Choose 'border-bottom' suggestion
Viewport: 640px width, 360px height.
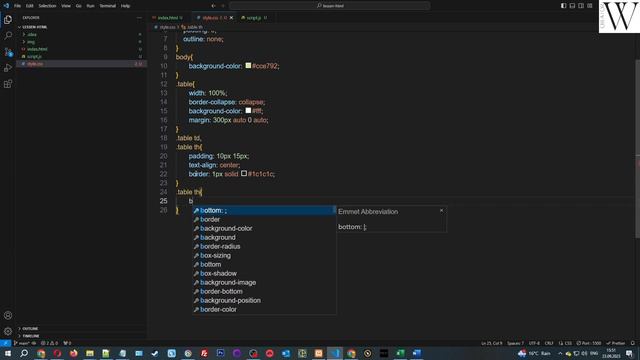264,291
